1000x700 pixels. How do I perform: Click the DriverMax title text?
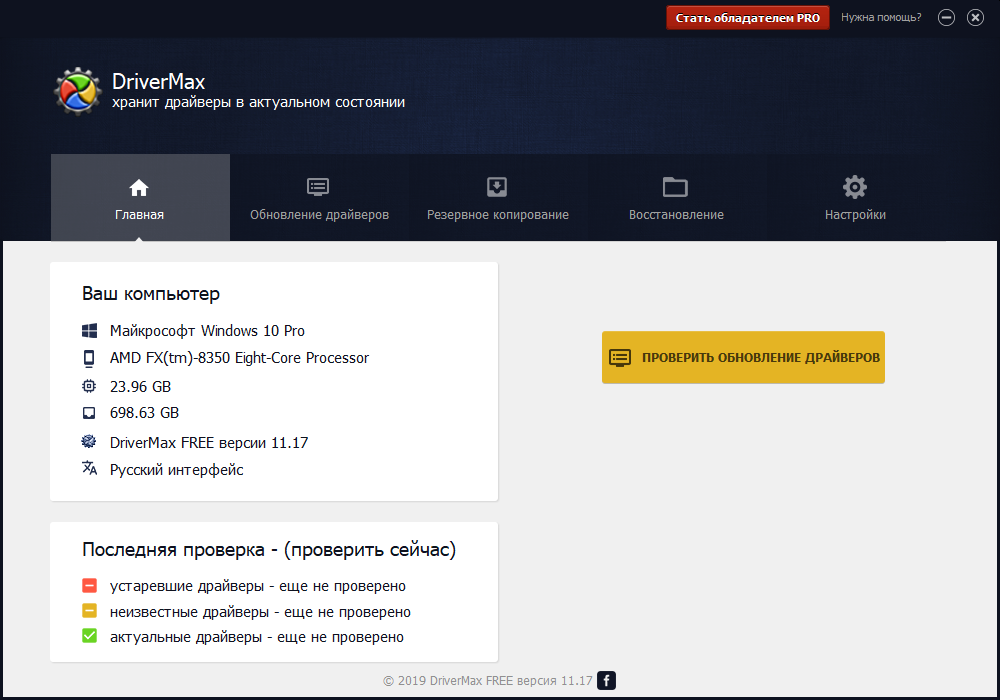pyautogui.click(x=158, y=81)
